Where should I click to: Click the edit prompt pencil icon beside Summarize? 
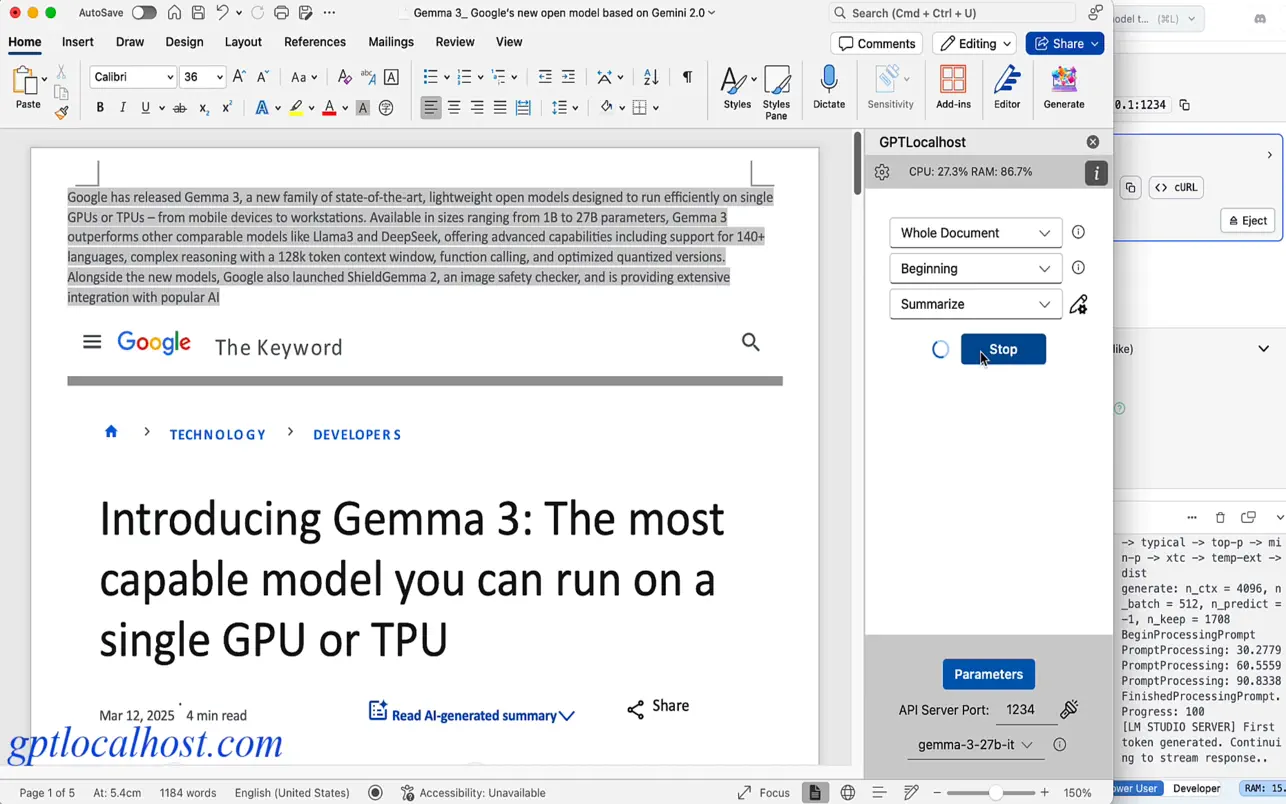[1078, 305]
